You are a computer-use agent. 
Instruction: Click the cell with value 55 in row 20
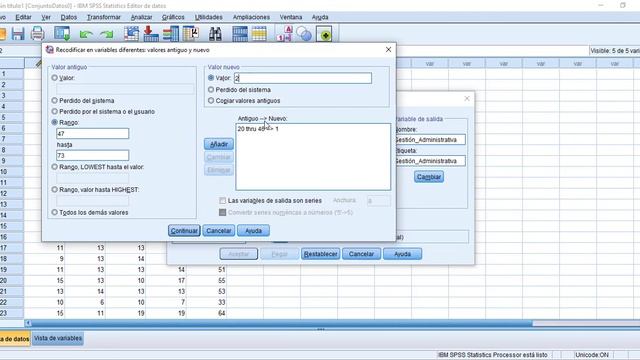208,280
